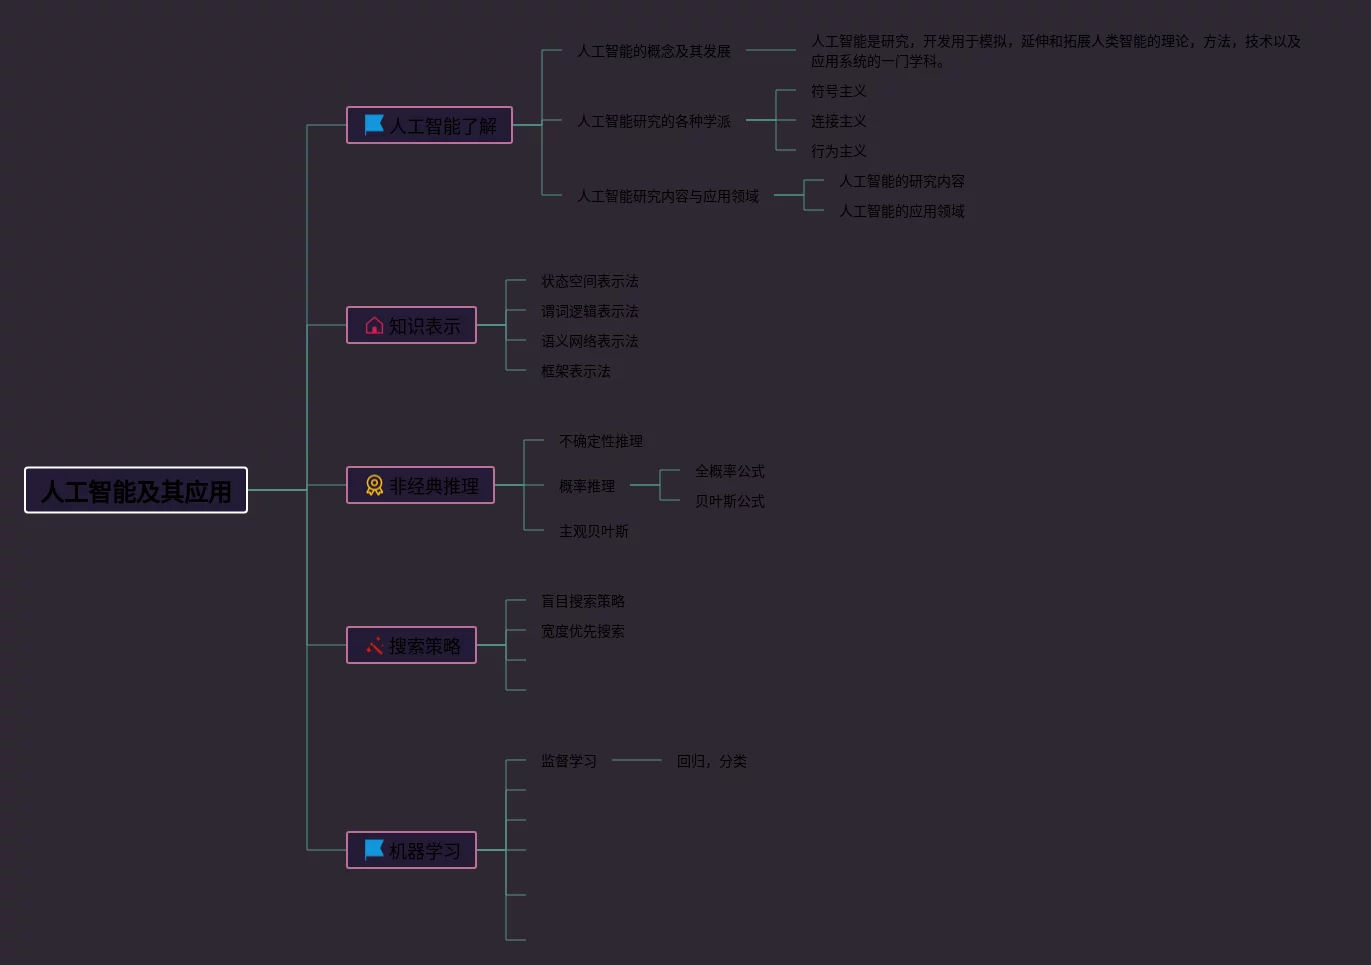Image resolution: width=1371 pixels, height=965 pixels.
Task: Click the 人工智能研究的各种学派 subtopic
Action: click(654, 121)
